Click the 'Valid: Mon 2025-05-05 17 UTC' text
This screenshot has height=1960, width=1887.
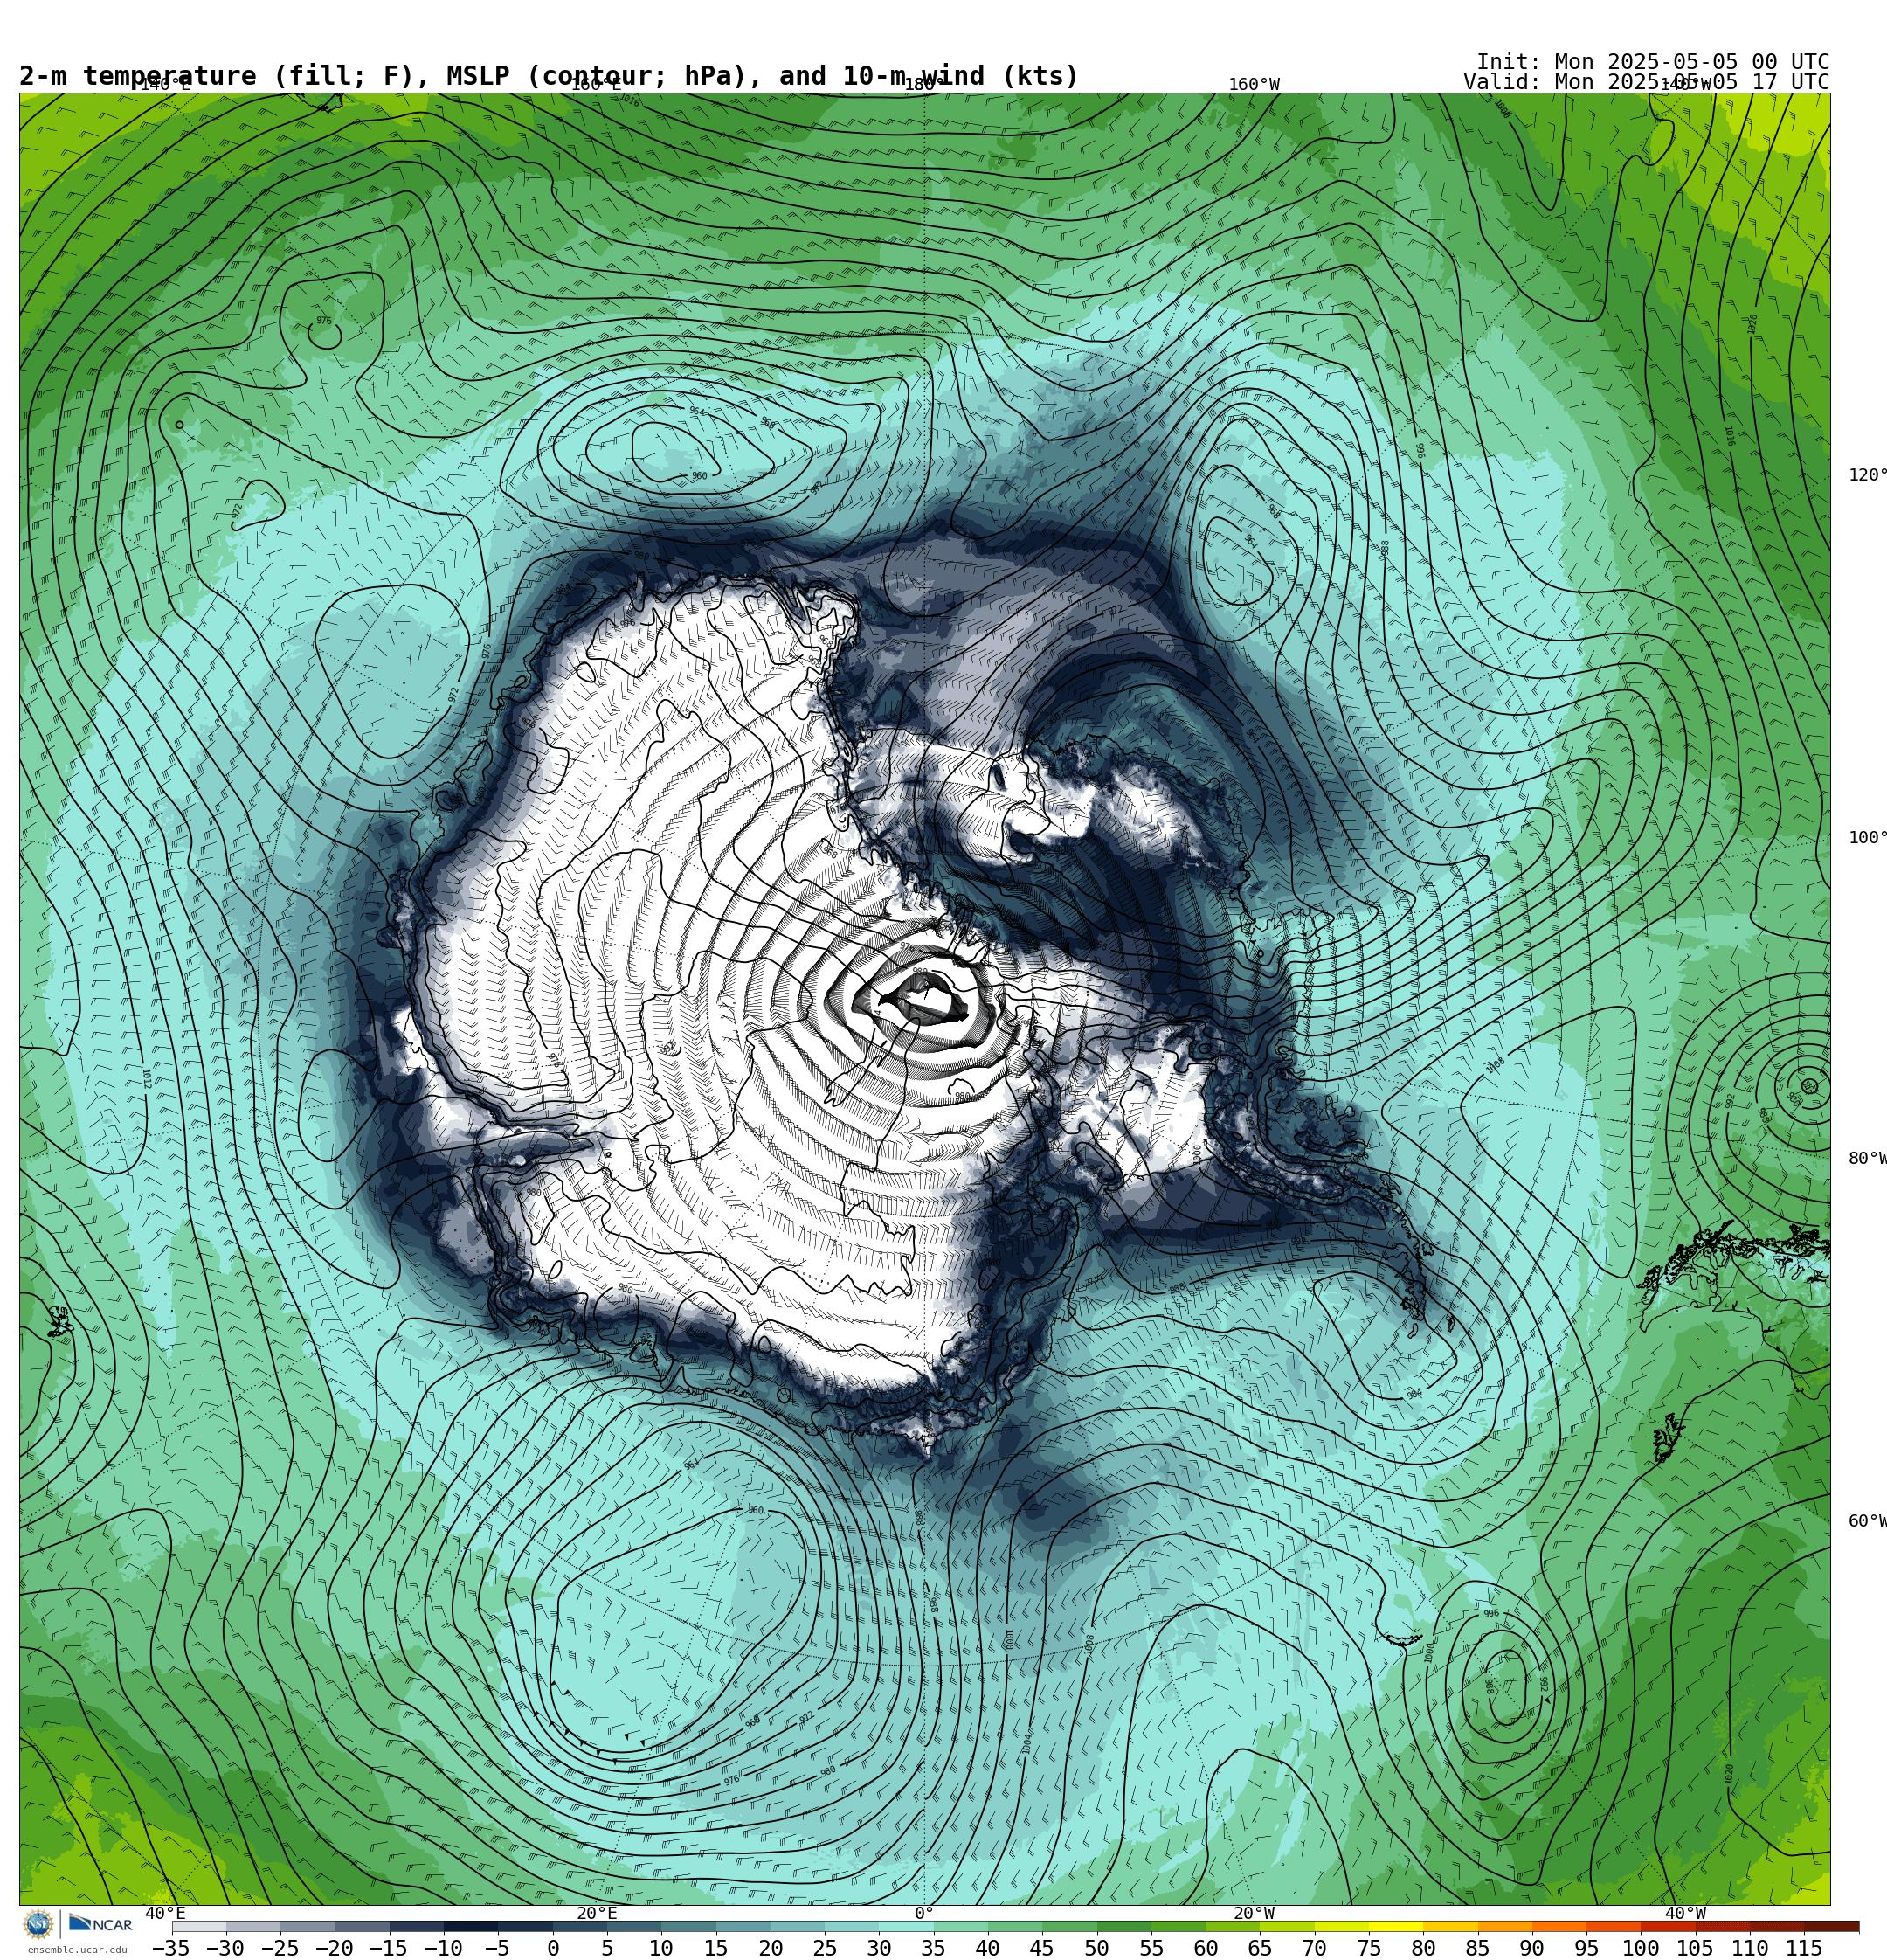coord(1646,82)
